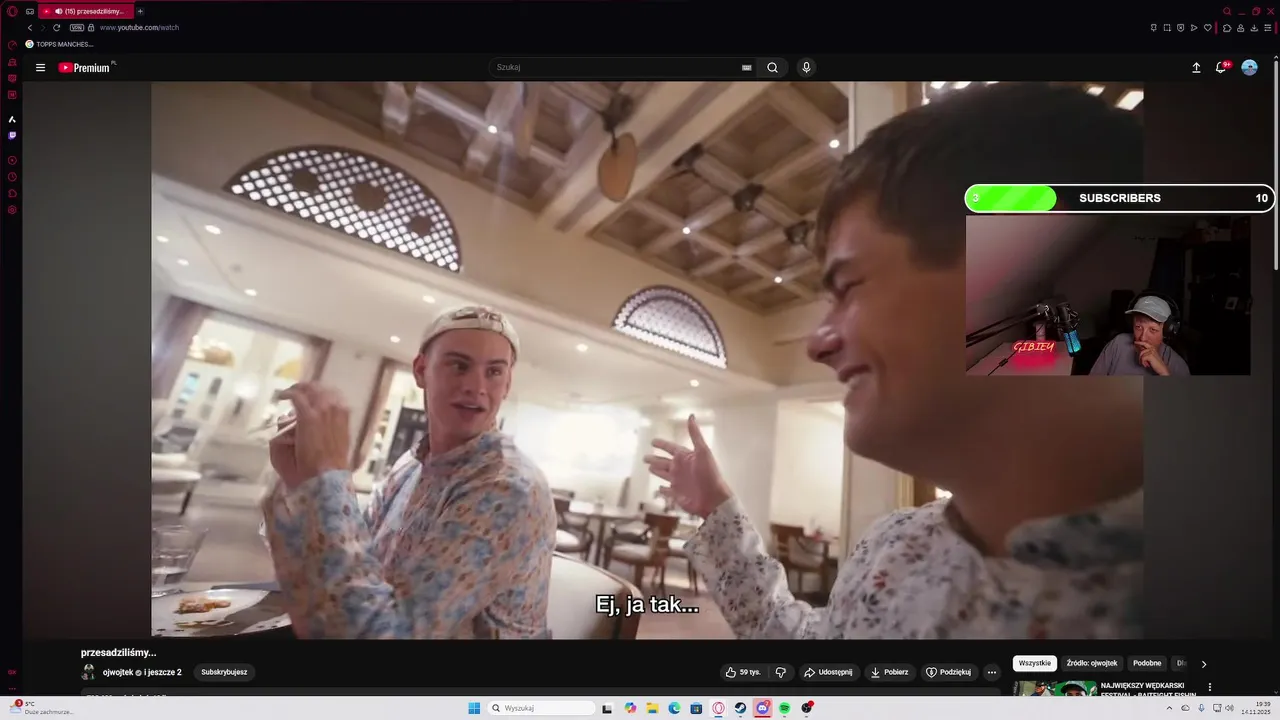Open TOPPS MANCHES bookmark
Screen dimensions: 1280x720
(x=59, y=44)
